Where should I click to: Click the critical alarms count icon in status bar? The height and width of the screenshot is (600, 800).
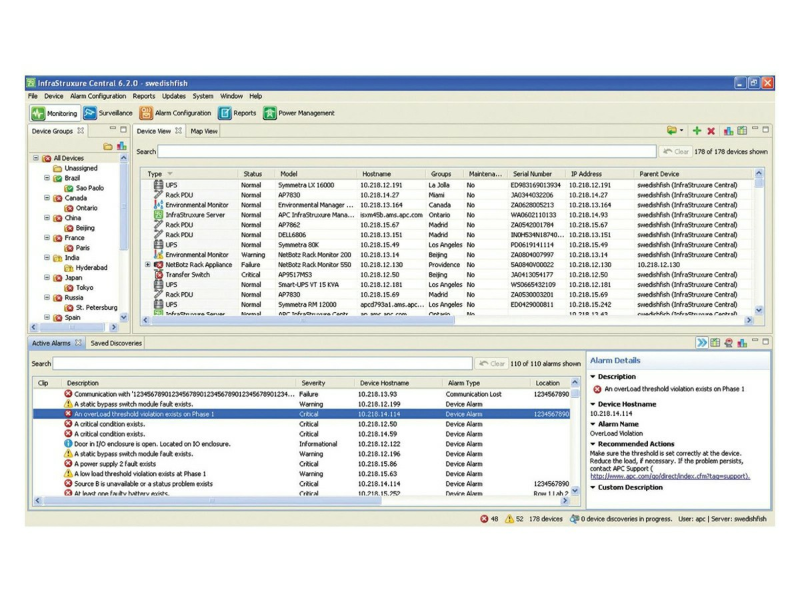(x=484, y=519)
